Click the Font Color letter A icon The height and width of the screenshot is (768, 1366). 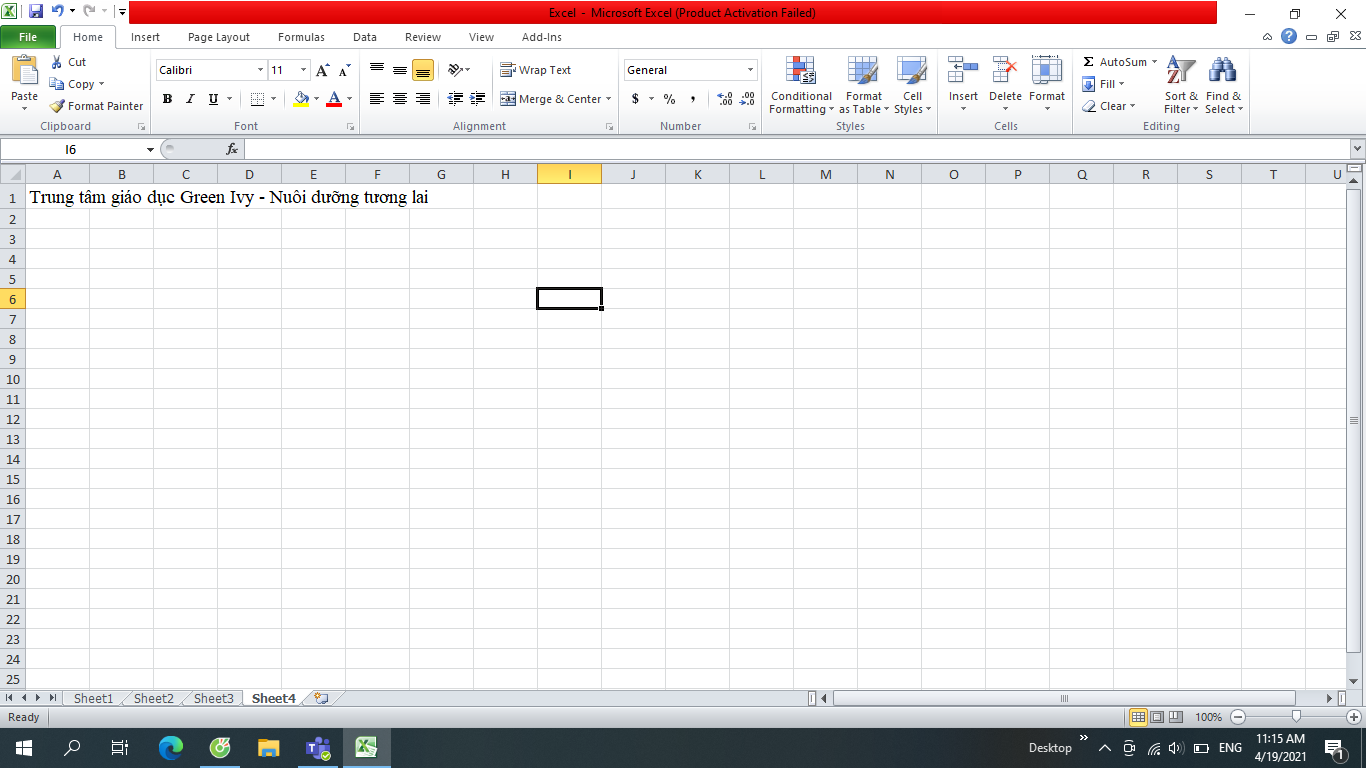(x=334, y=99)
